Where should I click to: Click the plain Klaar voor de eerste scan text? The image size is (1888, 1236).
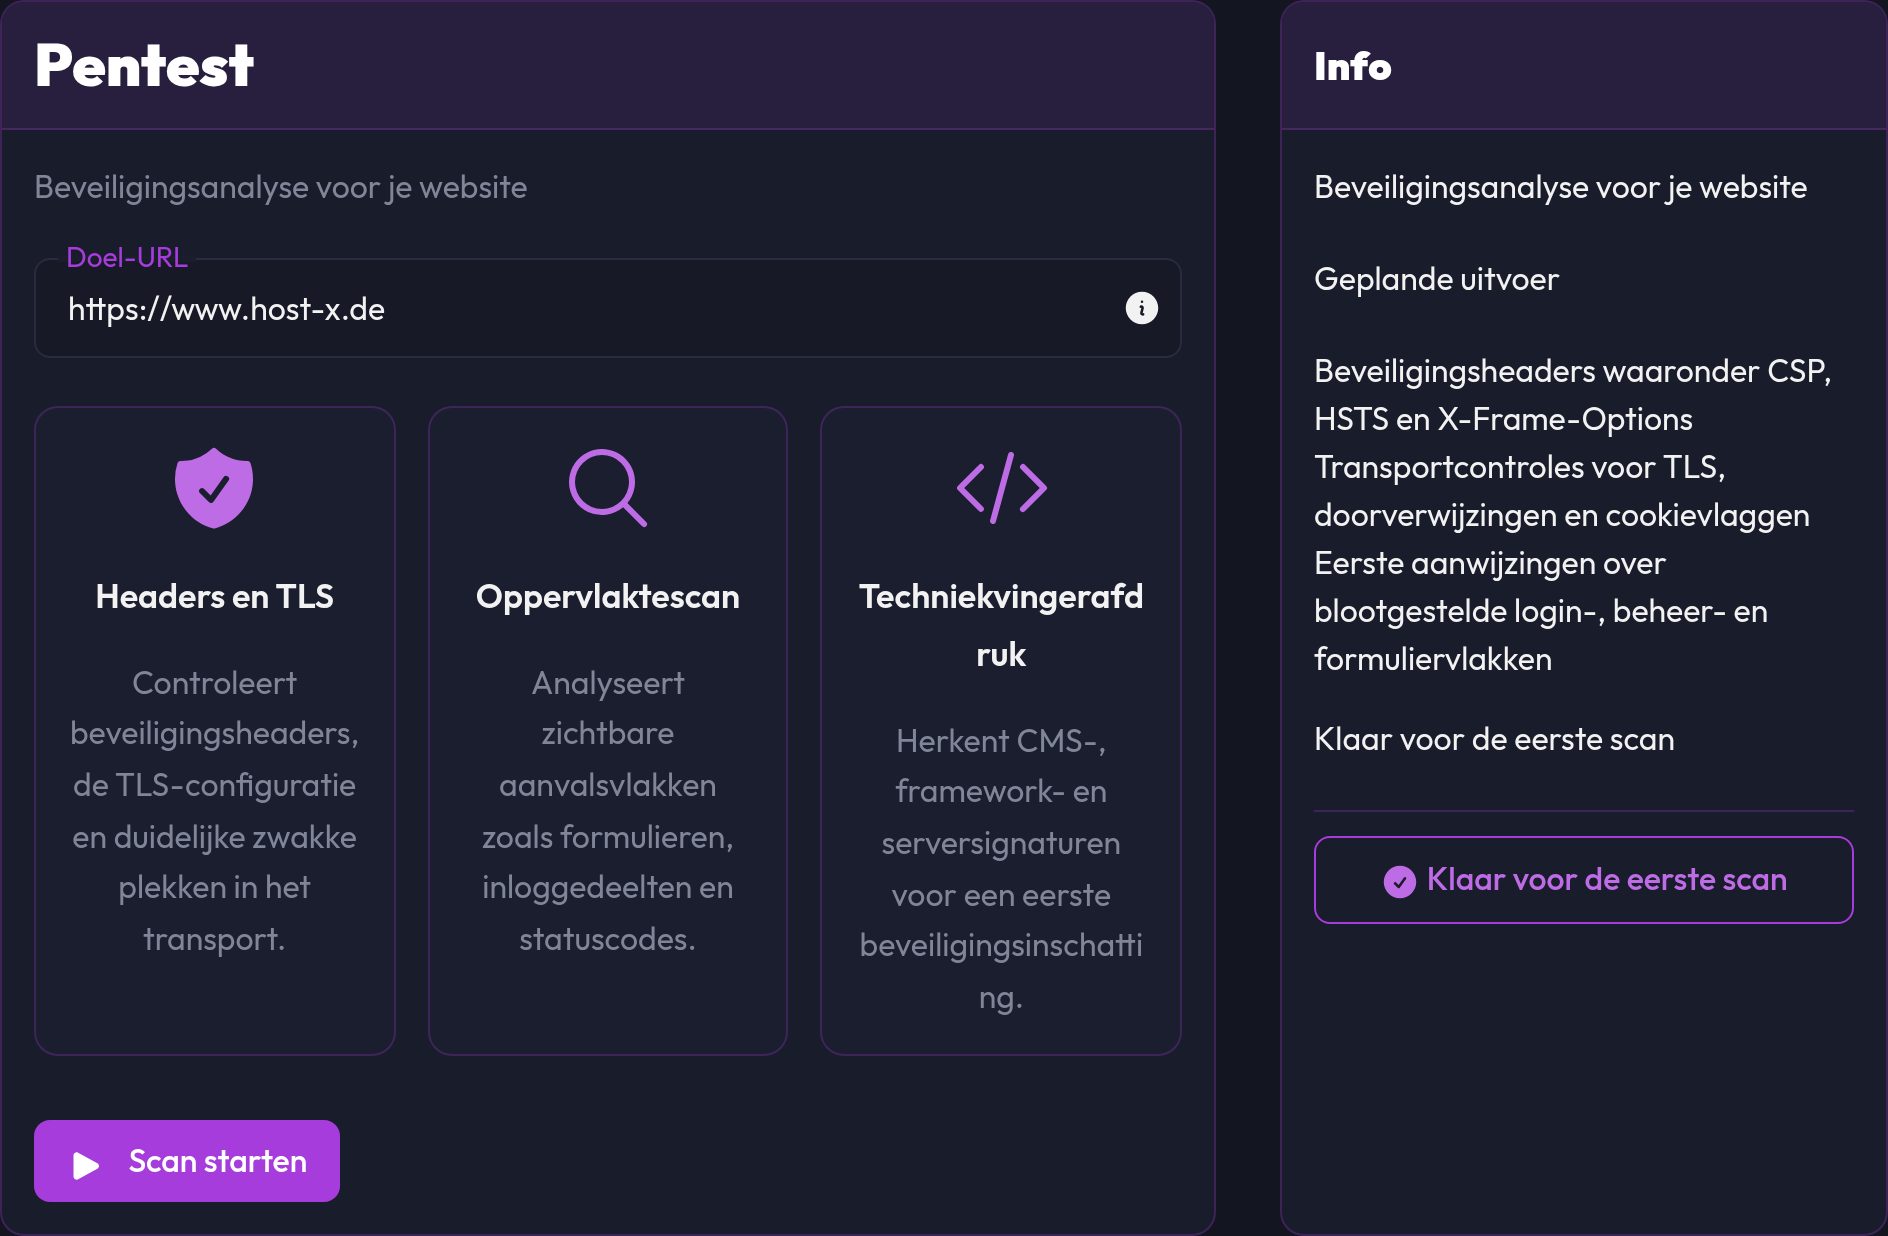click(1494, 739)
